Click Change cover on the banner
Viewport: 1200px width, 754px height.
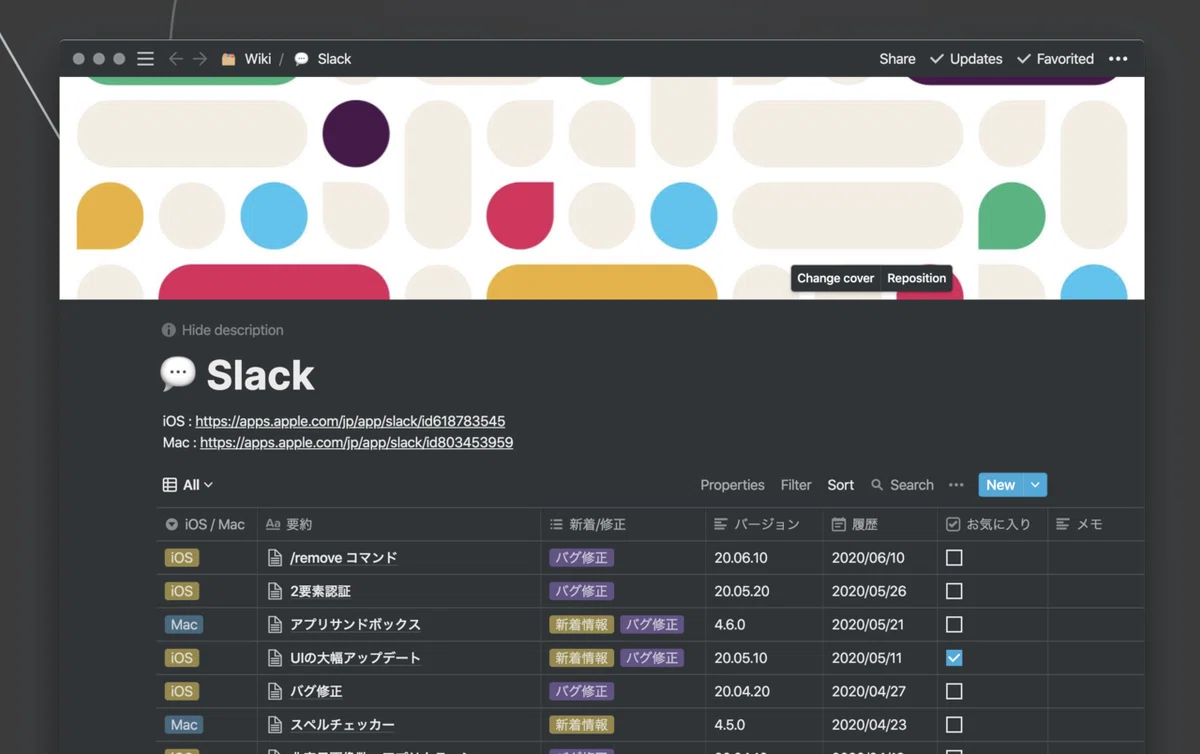point(835,278)
